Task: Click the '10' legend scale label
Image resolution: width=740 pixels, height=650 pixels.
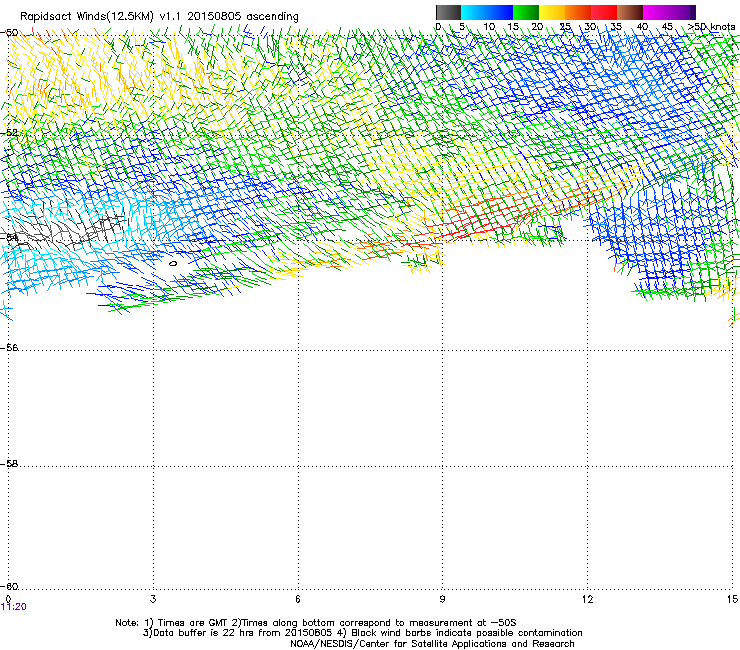Action: pyautogui.click(x=489, y=27)
